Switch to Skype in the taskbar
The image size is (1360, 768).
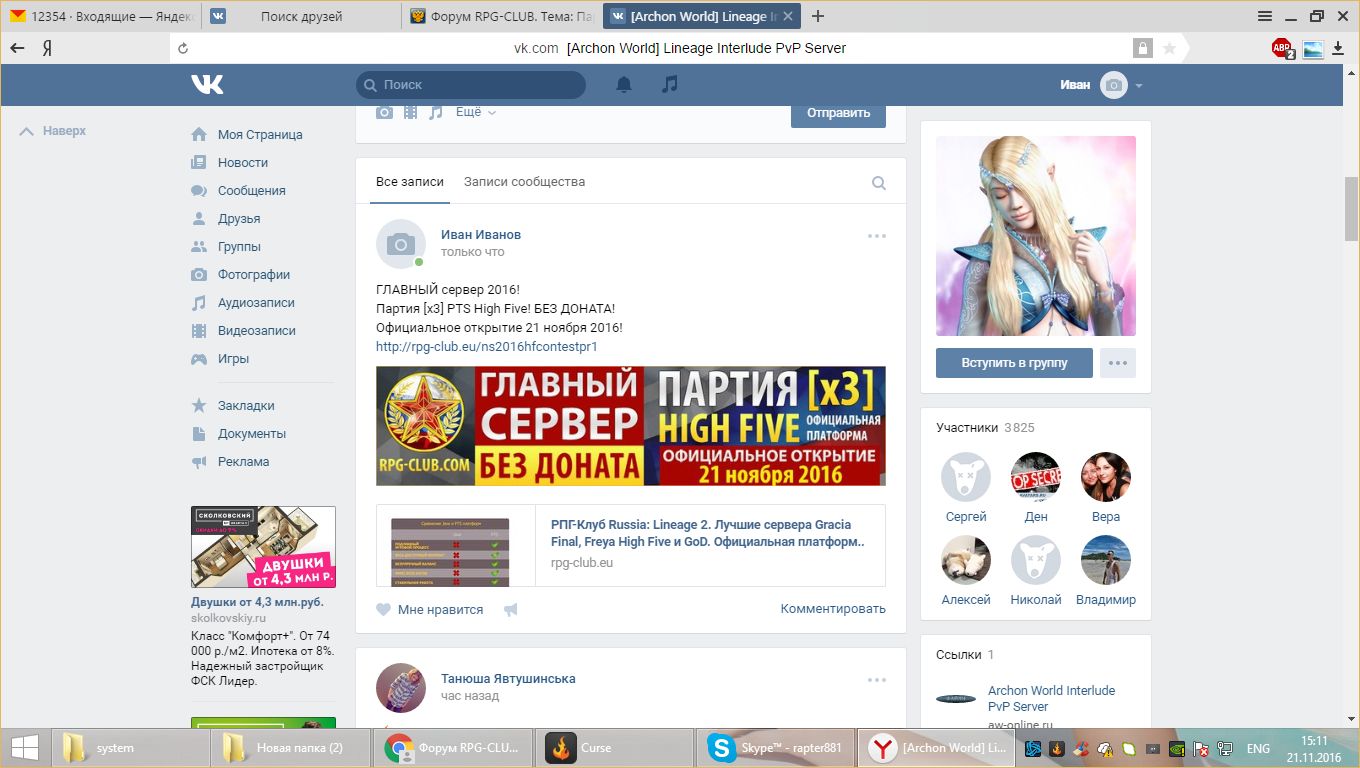point(775,748)
